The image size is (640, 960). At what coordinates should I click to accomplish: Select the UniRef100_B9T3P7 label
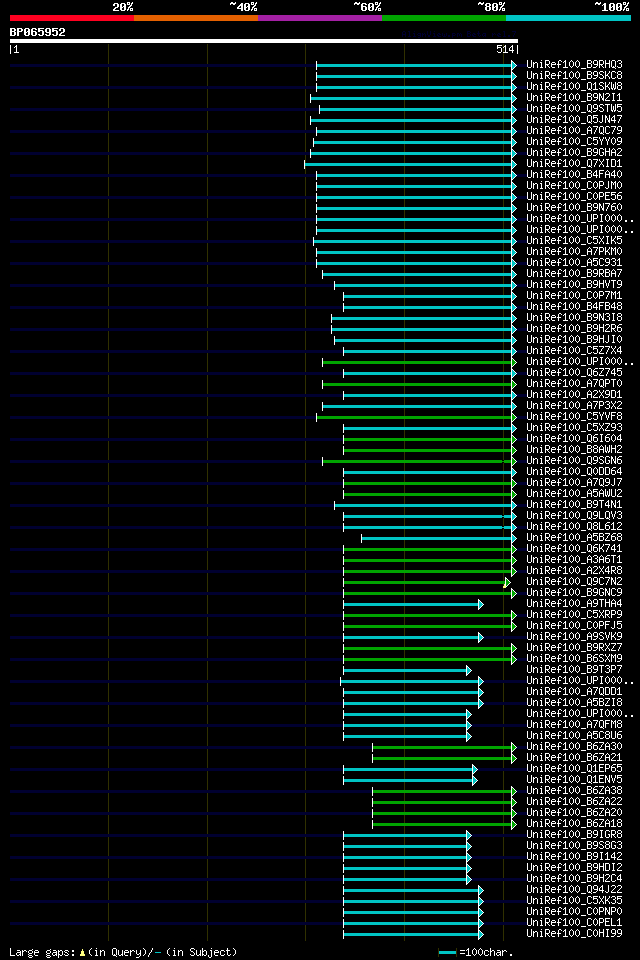574,670
